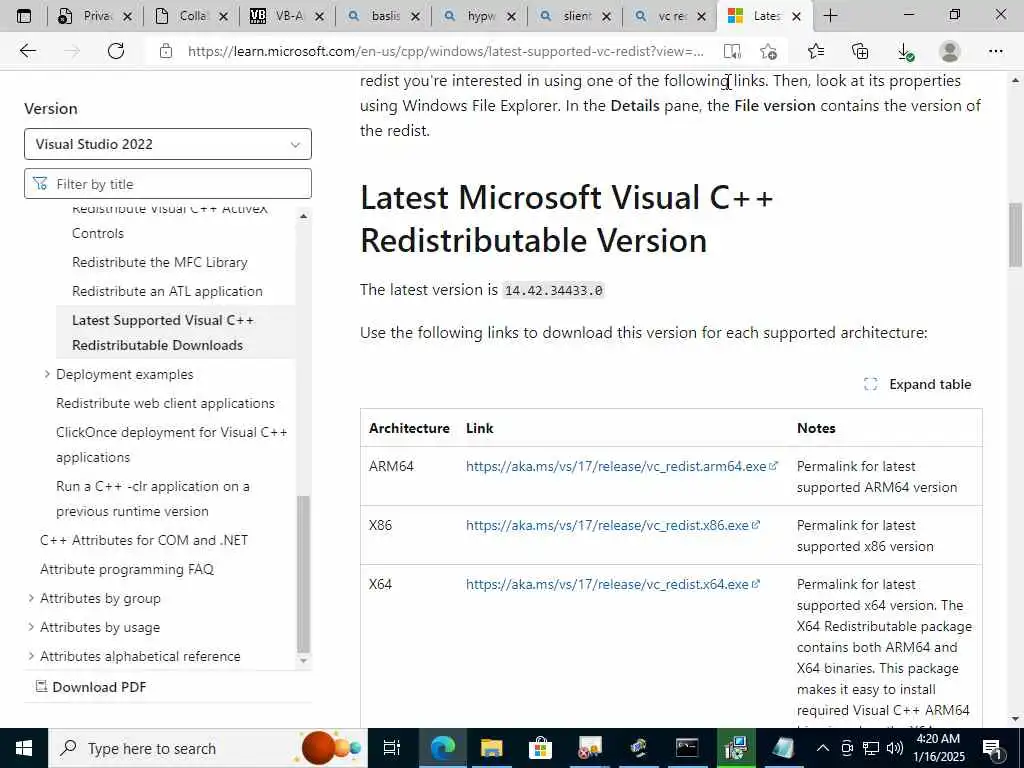
Task: Expand Attributes by group node
Action: pyautogui.click(x=31, y=598)
